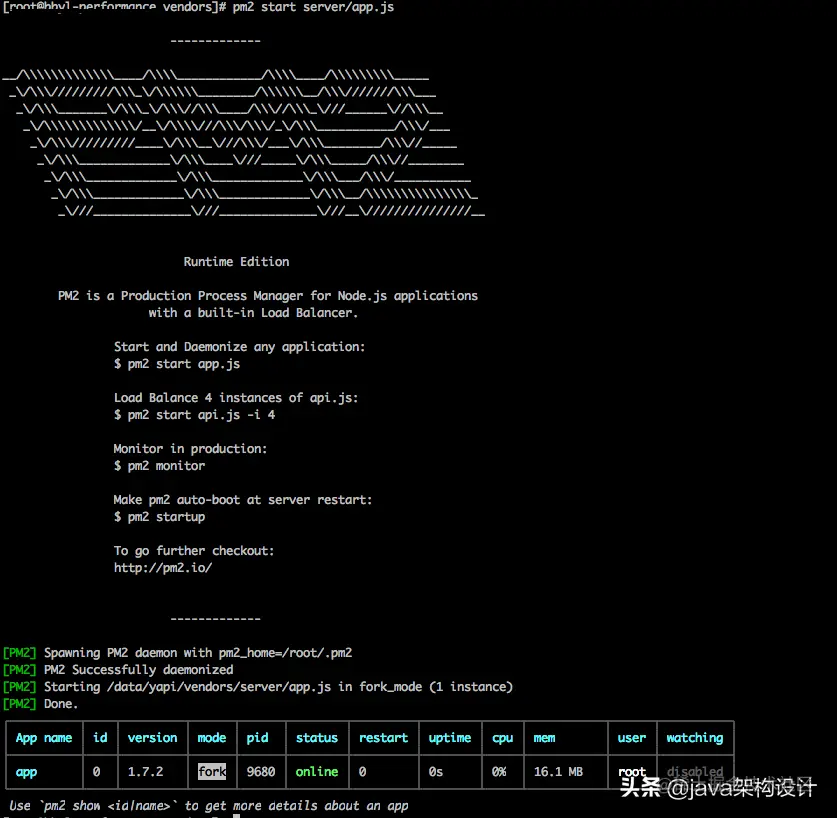Select the 'Runtime Edition' heading text
837x818 pixels.
[x=236, y=262]
